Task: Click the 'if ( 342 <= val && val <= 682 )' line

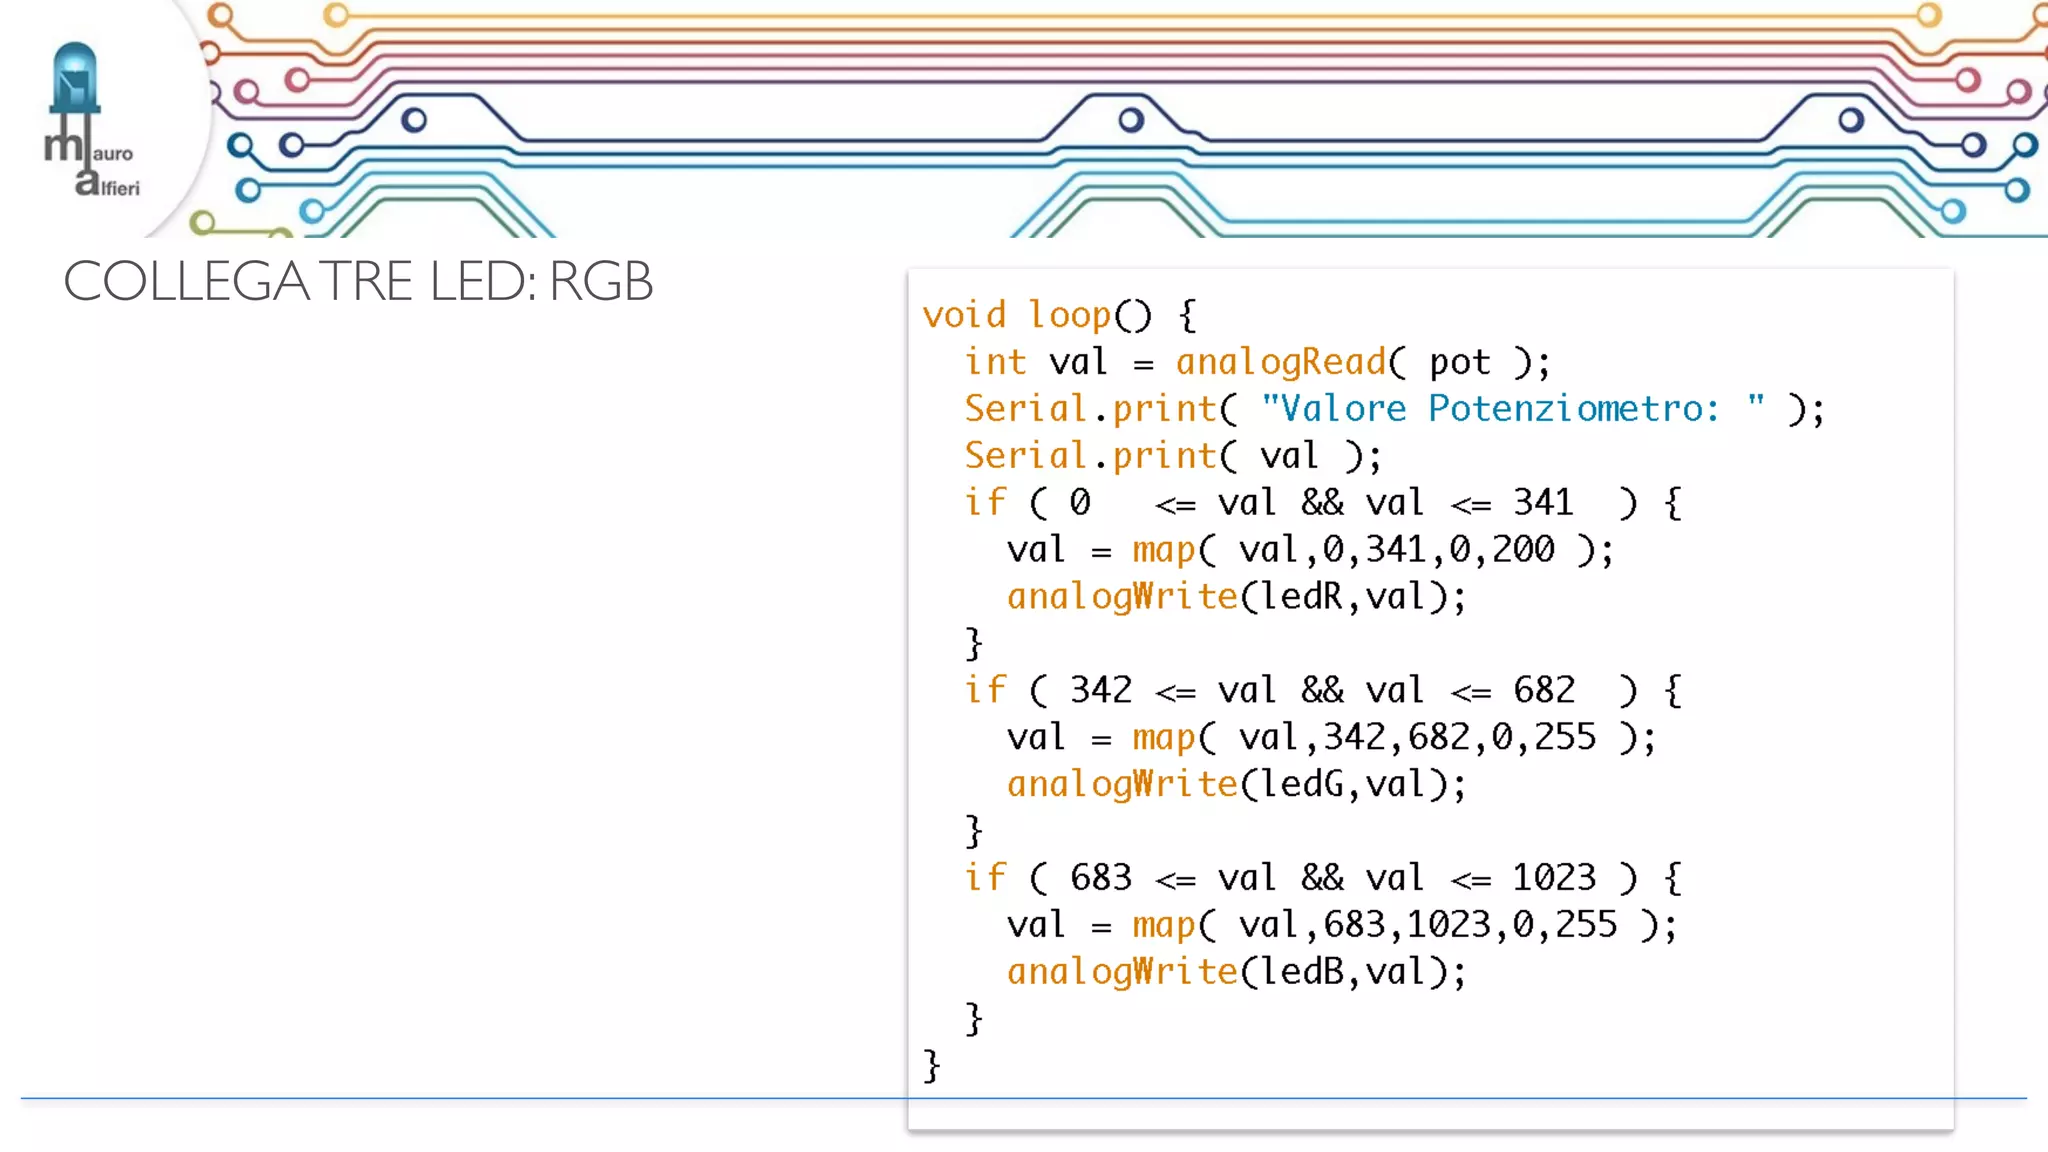Action: point(1323,690)
